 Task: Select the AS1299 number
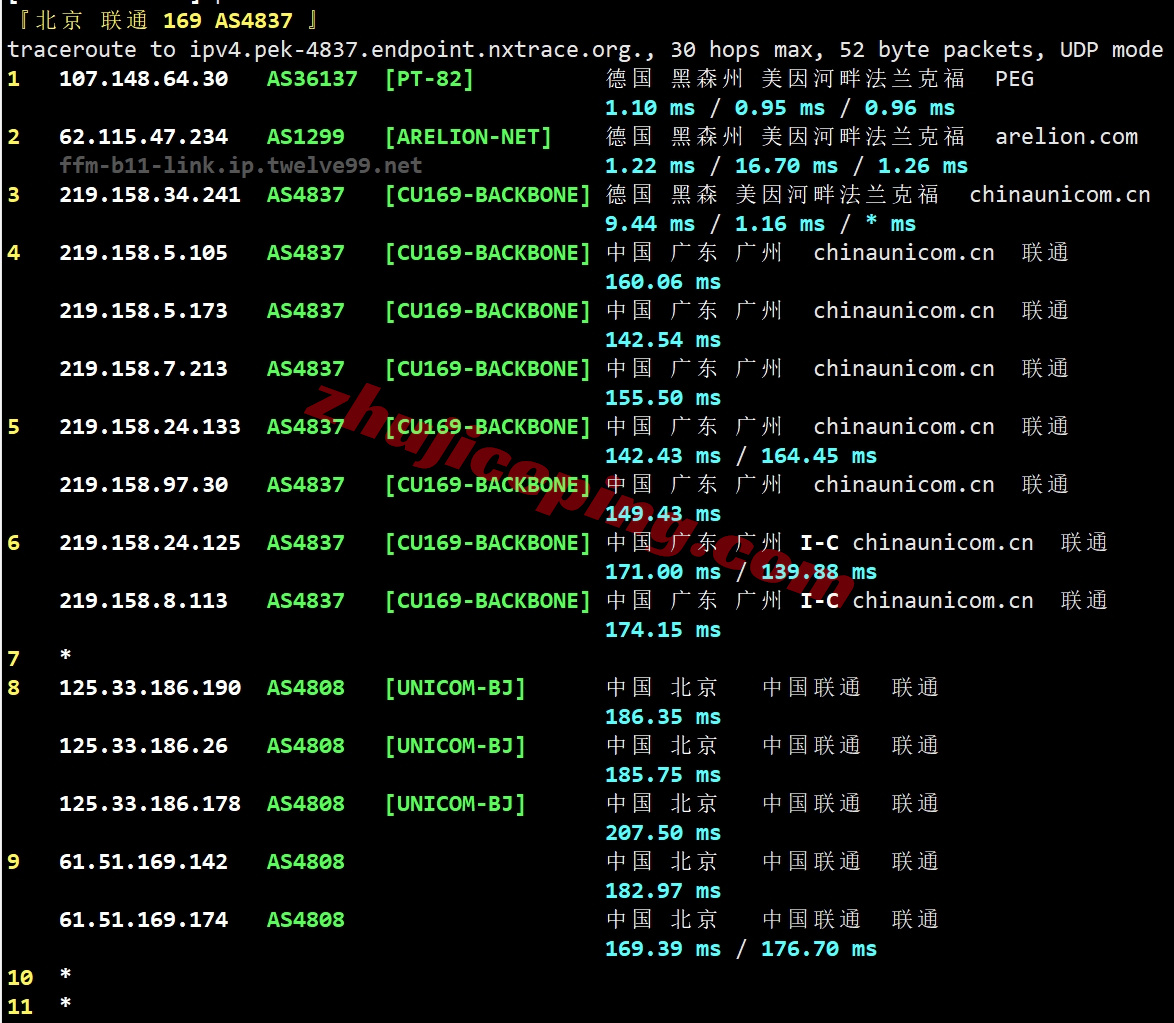coord(305,137)
